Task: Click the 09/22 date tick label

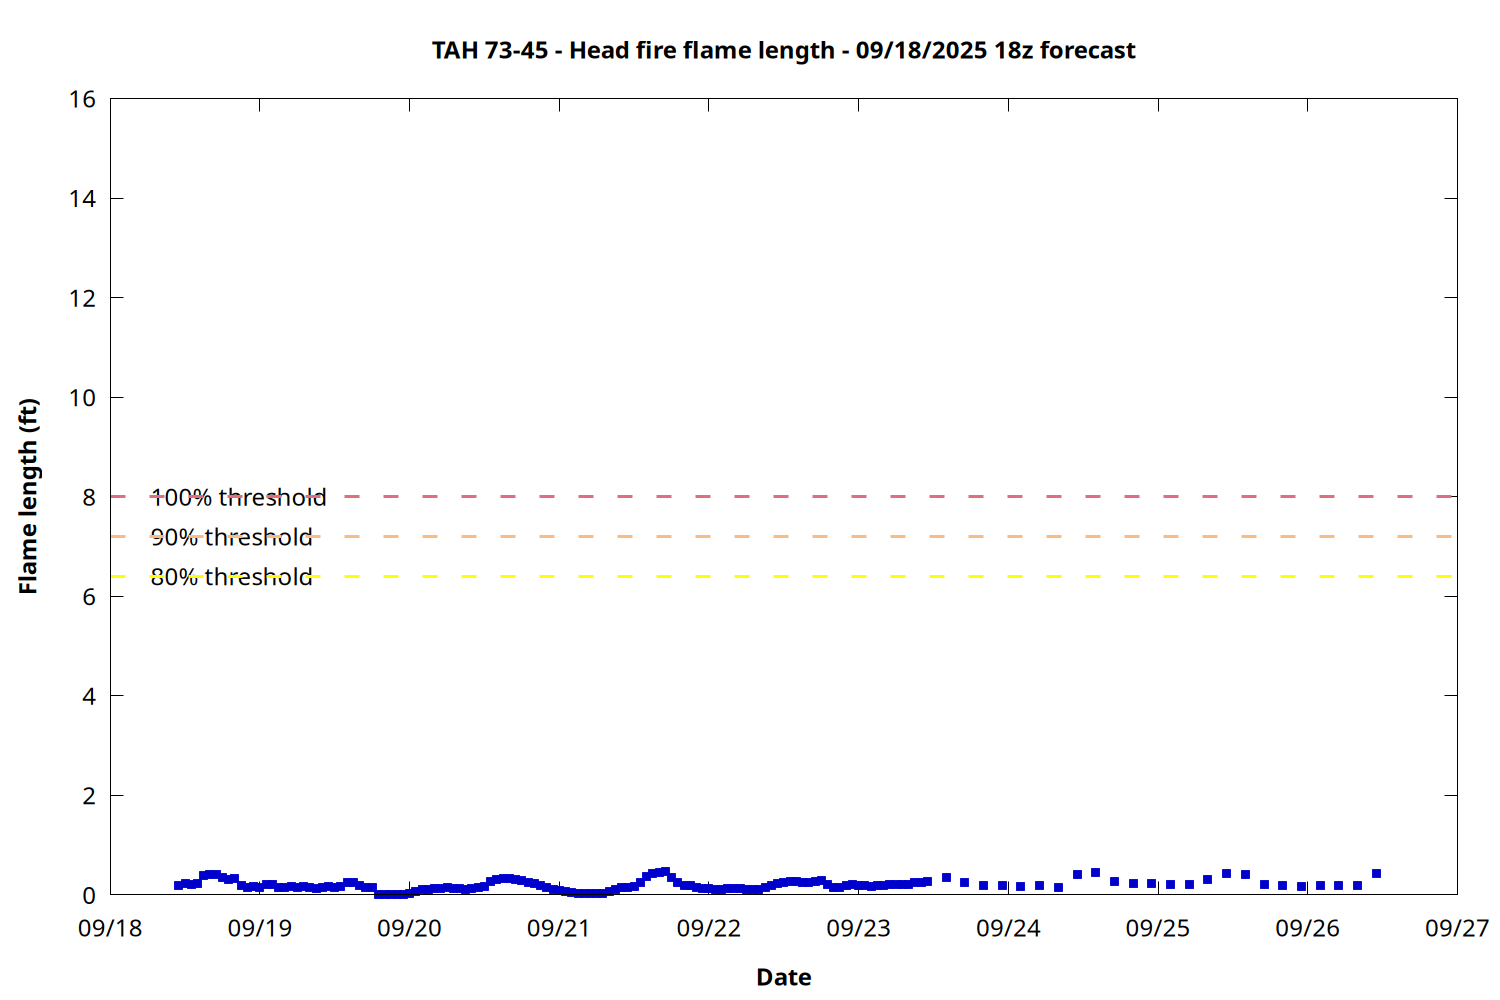Action: tap(709, 928)
